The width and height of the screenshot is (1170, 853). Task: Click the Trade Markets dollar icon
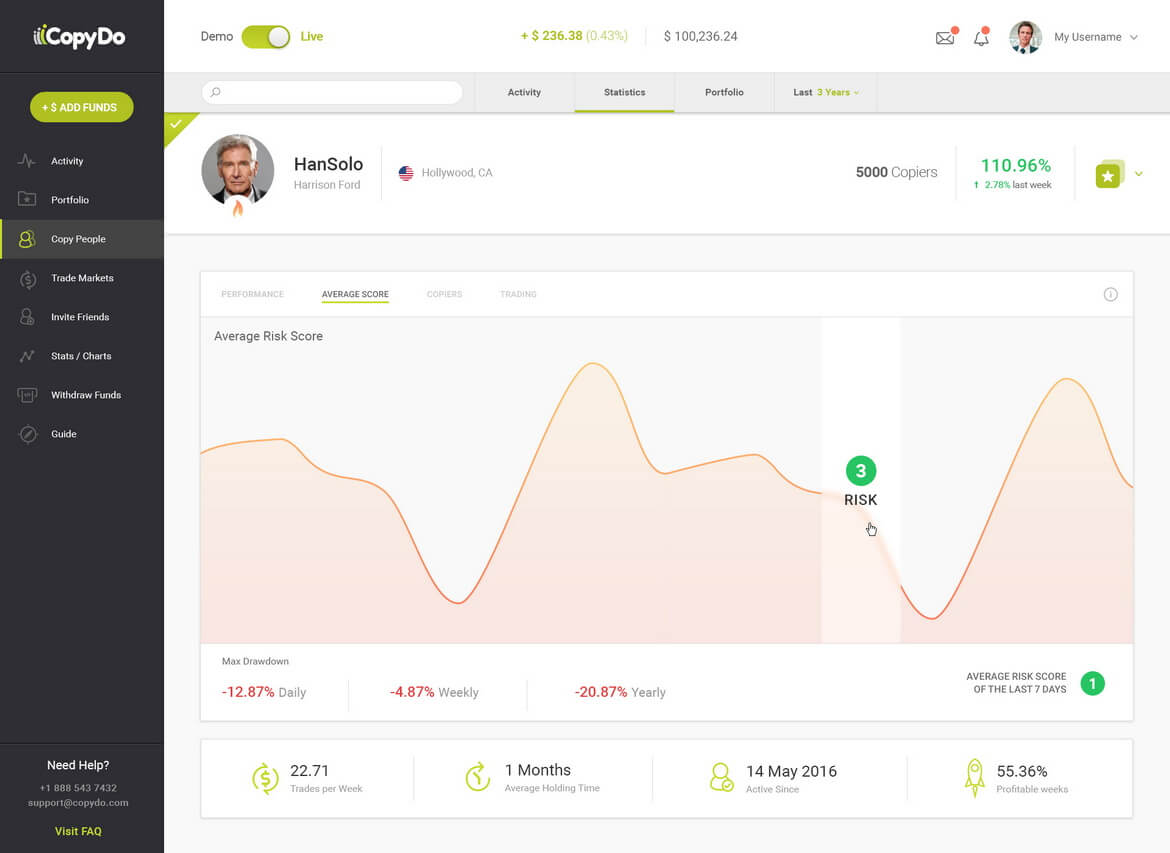(x=28, y=278)
